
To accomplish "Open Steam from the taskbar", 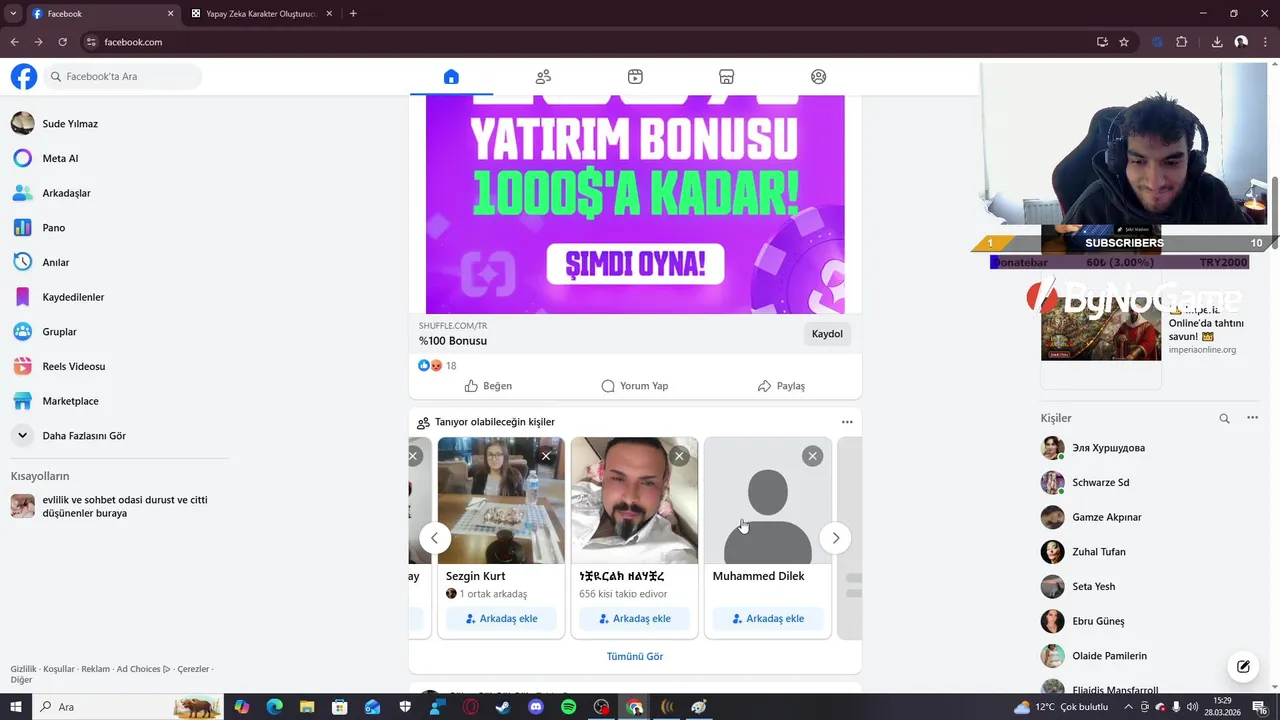I will 503,707.
